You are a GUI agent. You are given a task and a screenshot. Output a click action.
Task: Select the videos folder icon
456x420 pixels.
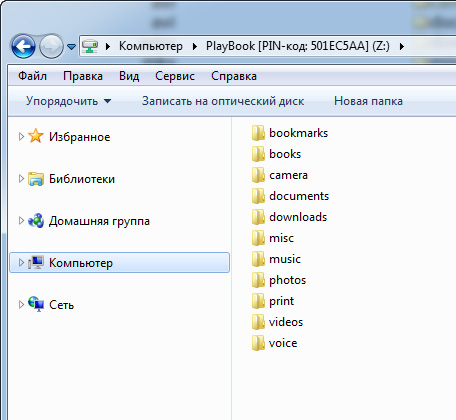[x=258, y=322]
